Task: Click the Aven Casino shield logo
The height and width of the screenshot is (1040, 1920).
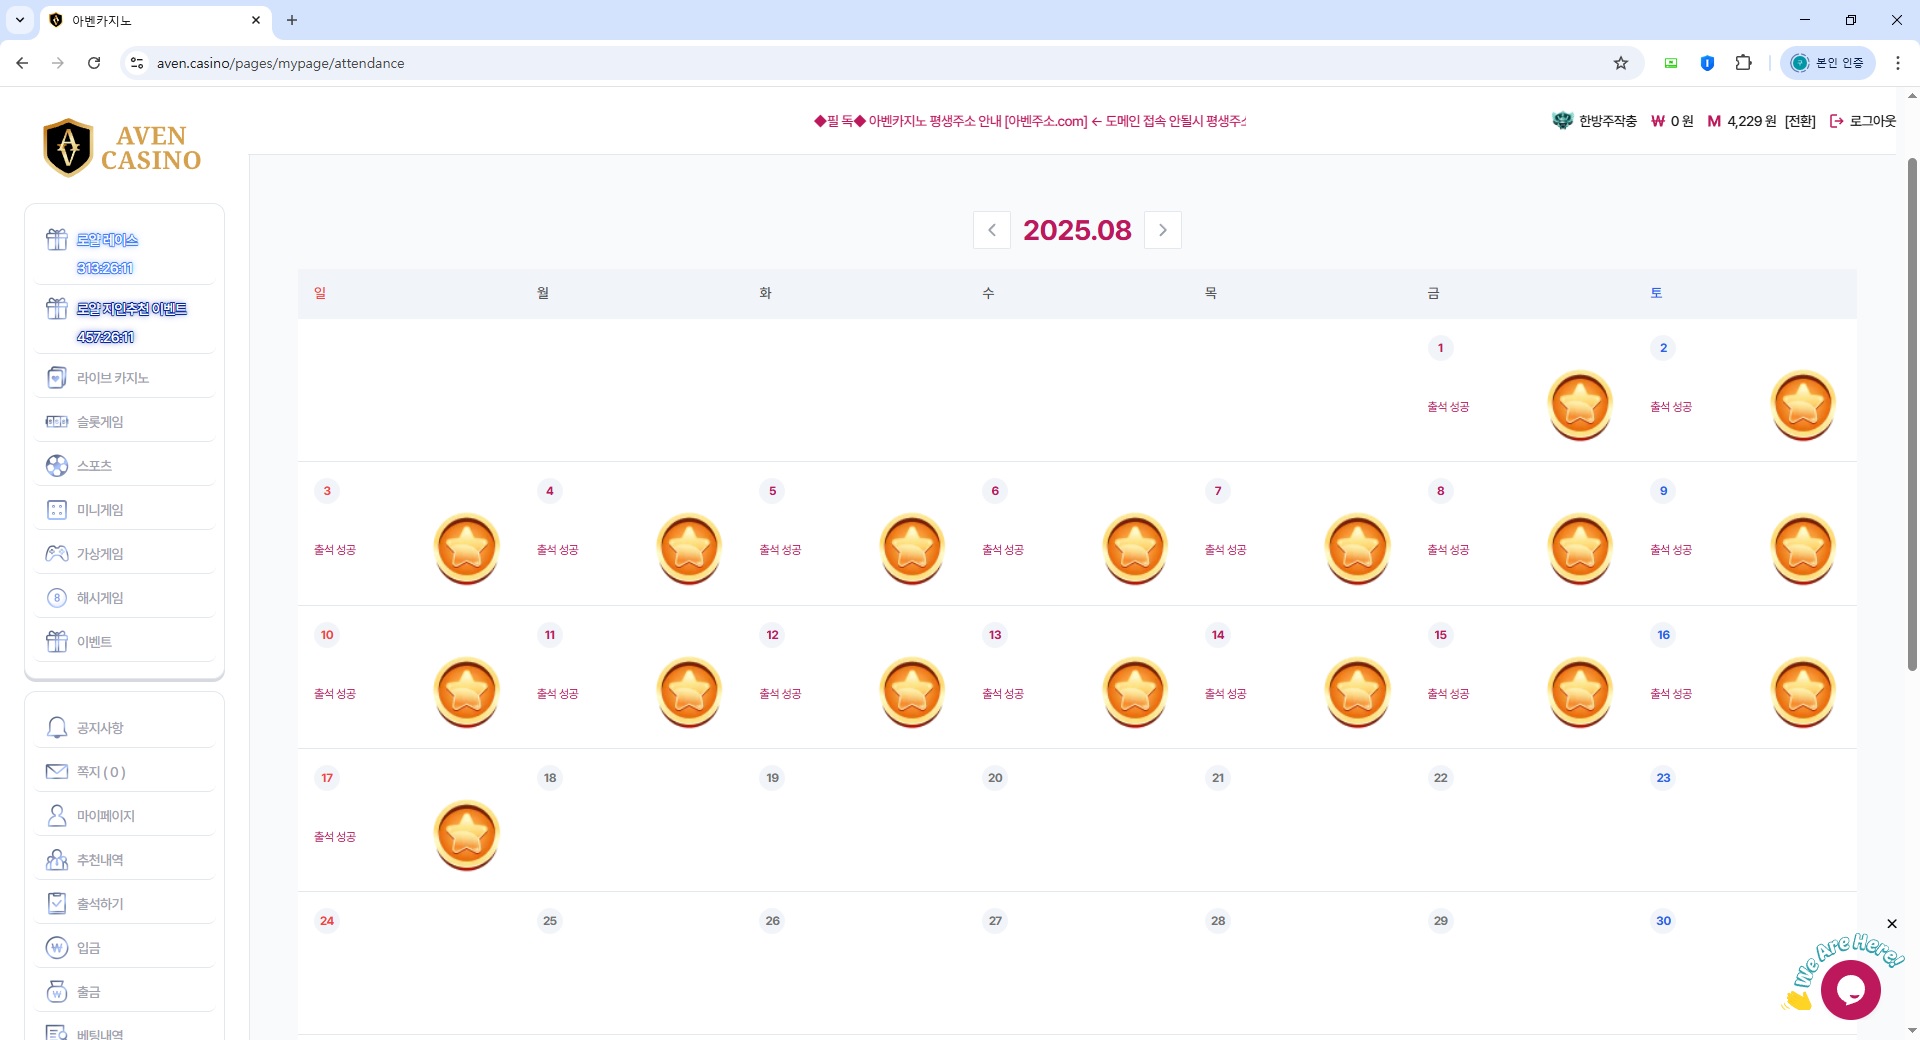Action: click(68, 147)
